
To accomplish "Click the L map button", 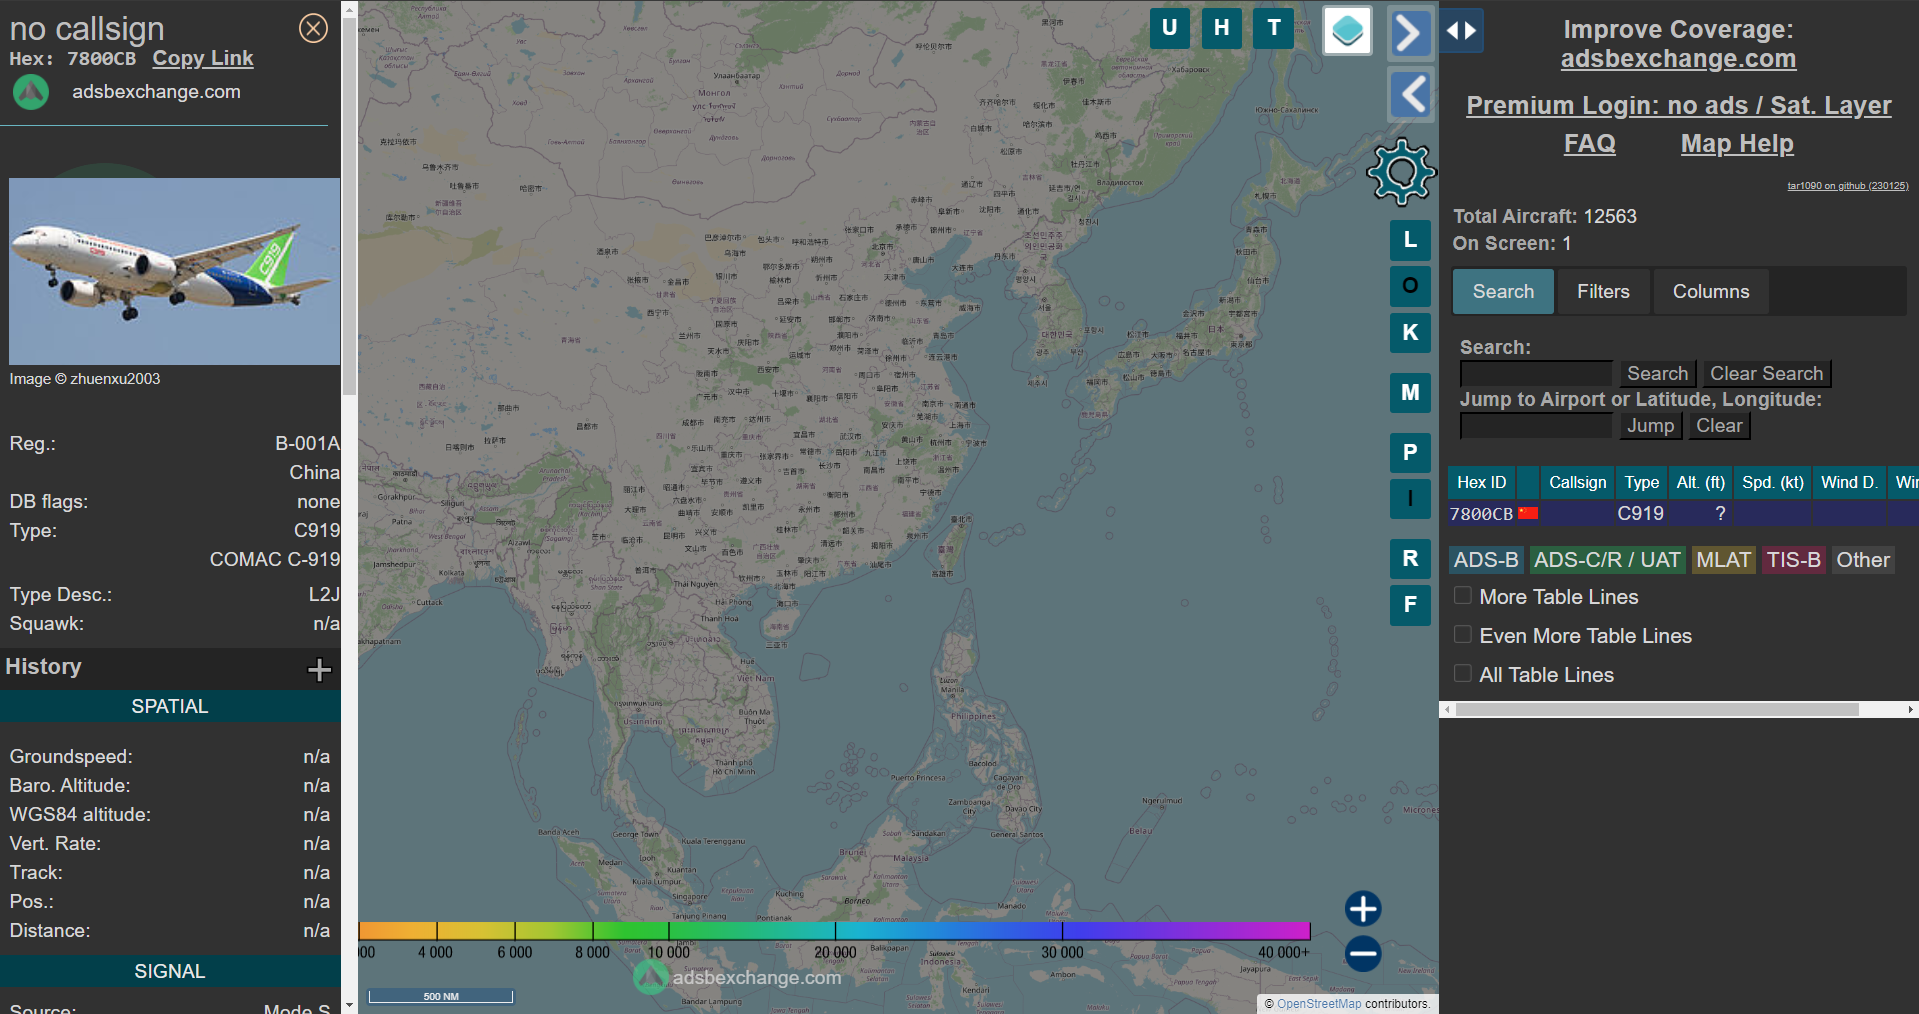I will (1410, 240).
